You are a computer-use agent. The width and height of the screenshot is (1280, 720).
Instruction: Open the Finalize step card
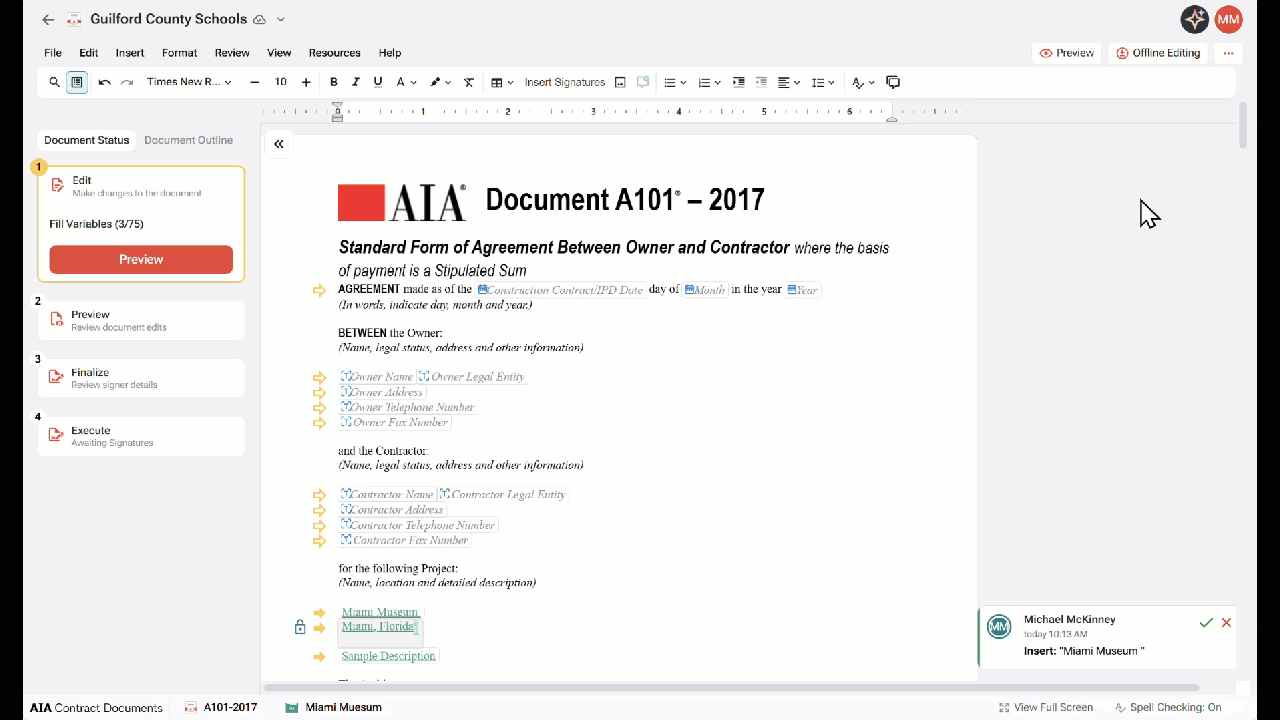pos(141,378)
